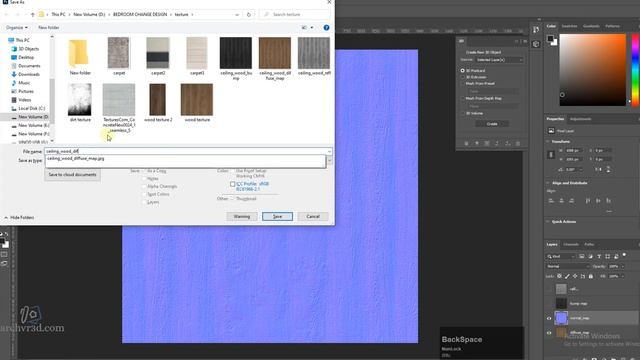
Task: Expand the Quick Actions section
Action: pyautogui.click(x=548, y=222)
